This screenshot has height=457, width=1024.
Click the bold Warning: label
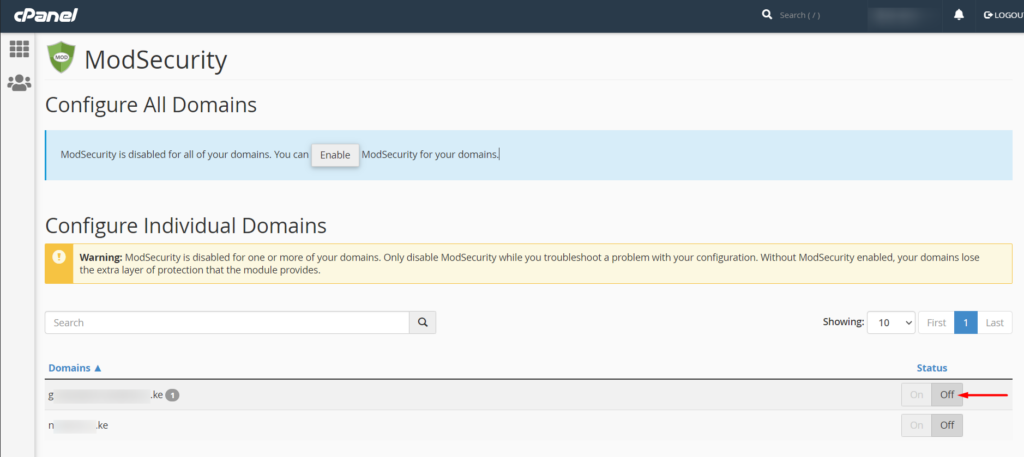pos(101,257)
